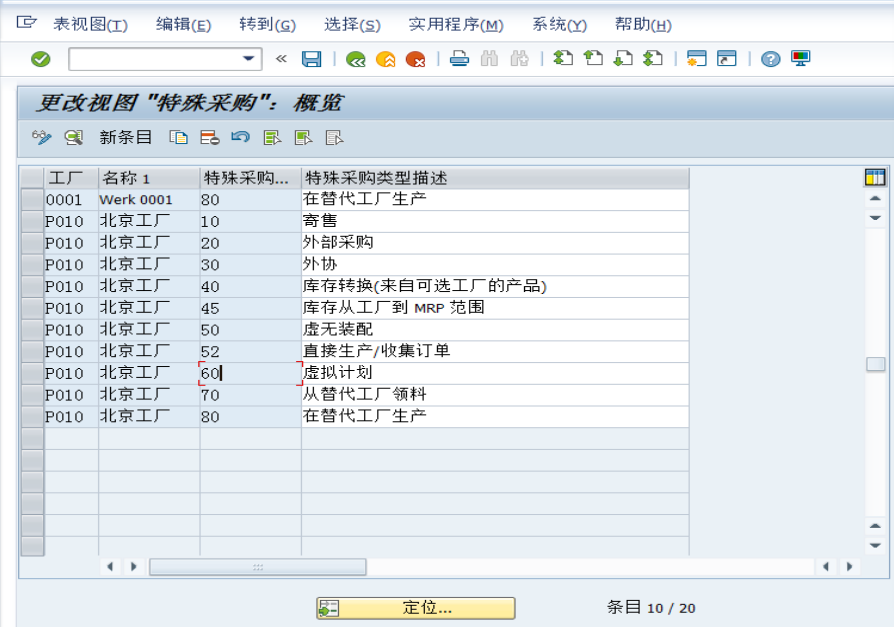Go to the First Page icon

563,58
